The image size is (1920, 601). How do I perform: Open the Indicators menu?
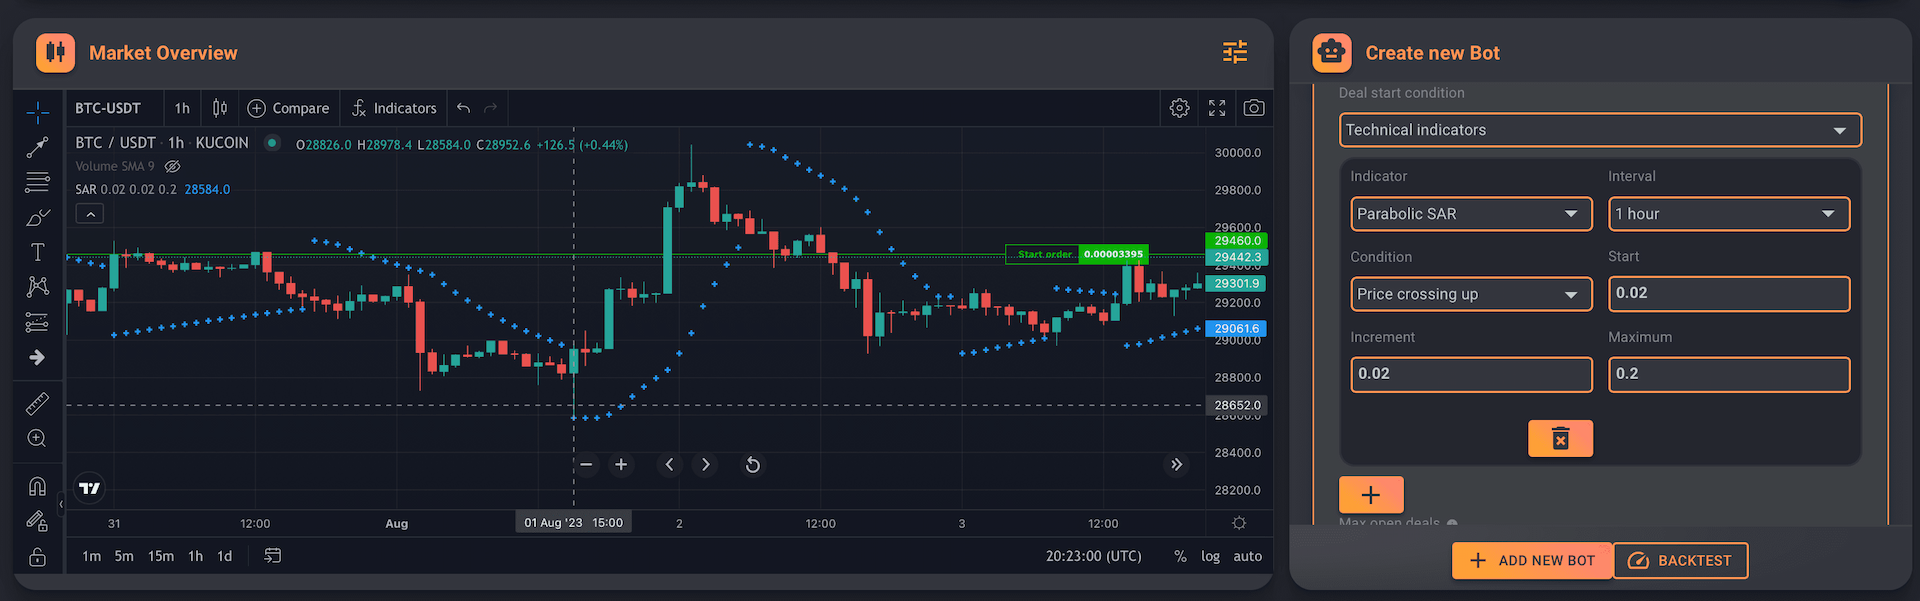coord(394,108)
